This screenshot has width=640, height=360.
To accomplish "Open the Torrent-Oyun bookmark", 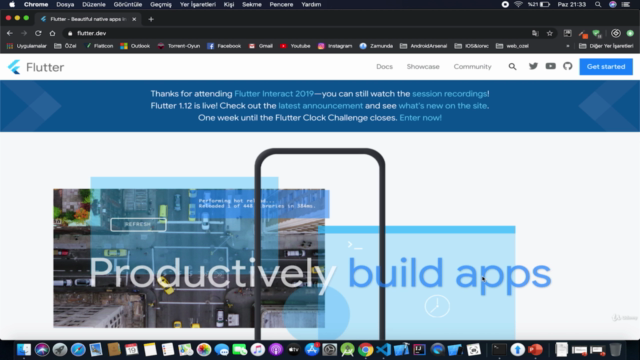I will coord(179,46).
